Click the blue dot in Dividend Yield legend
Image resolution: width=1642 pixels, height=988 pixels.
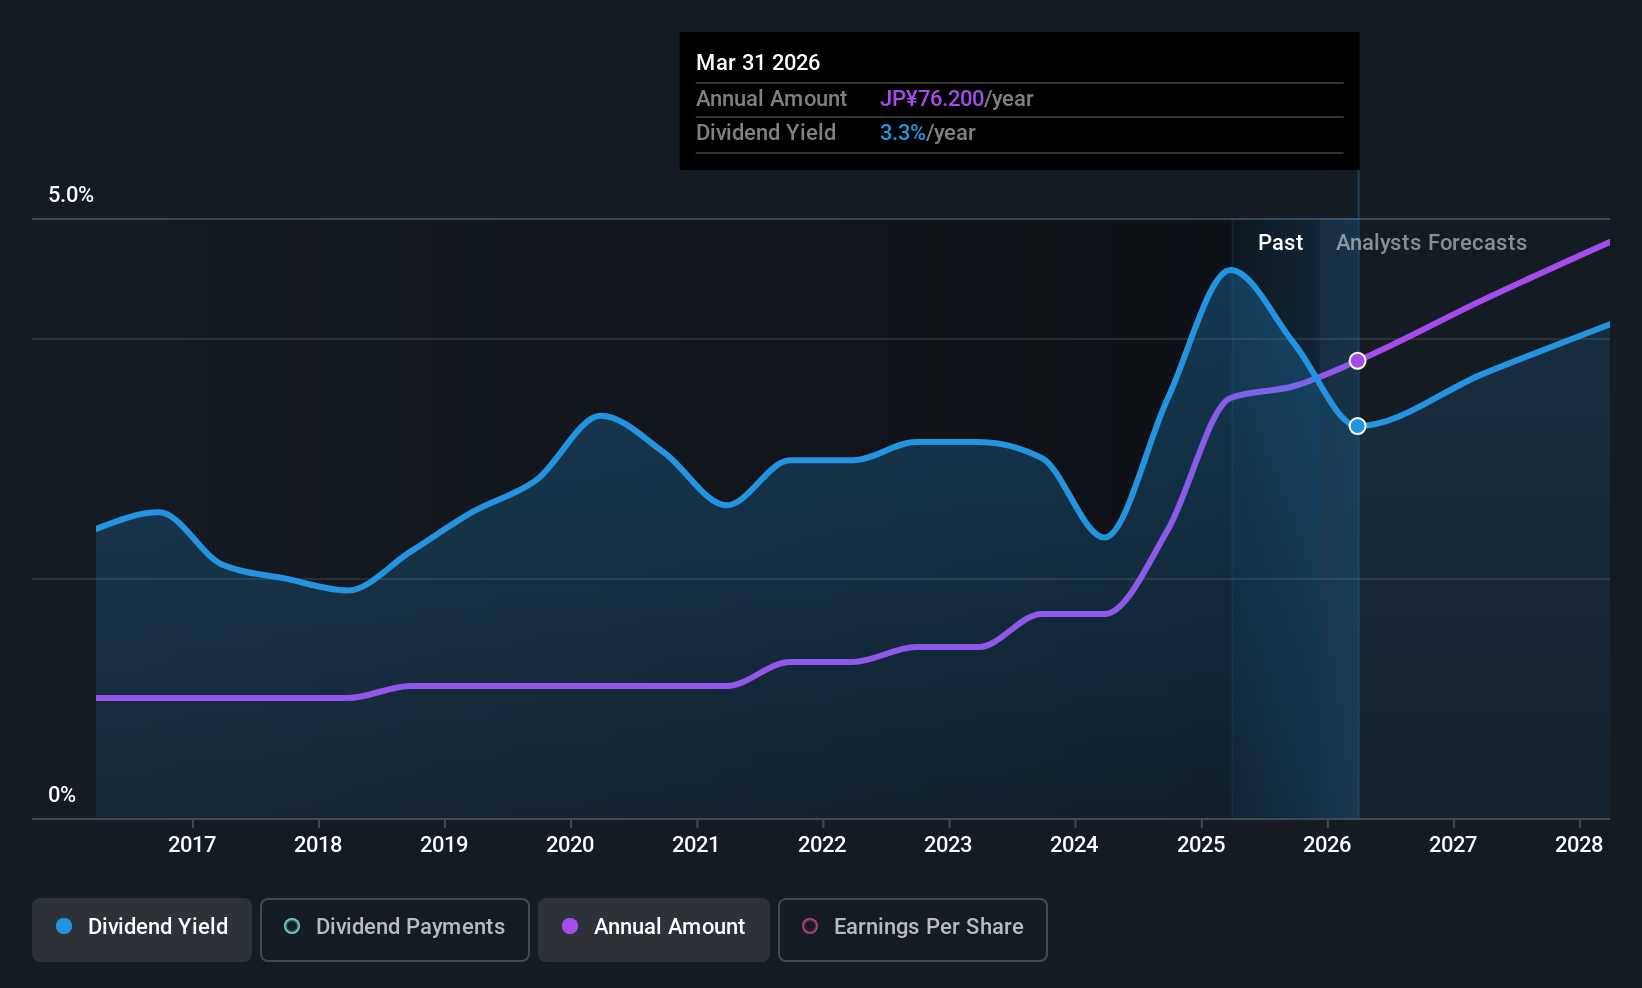[x=64, y=927]
